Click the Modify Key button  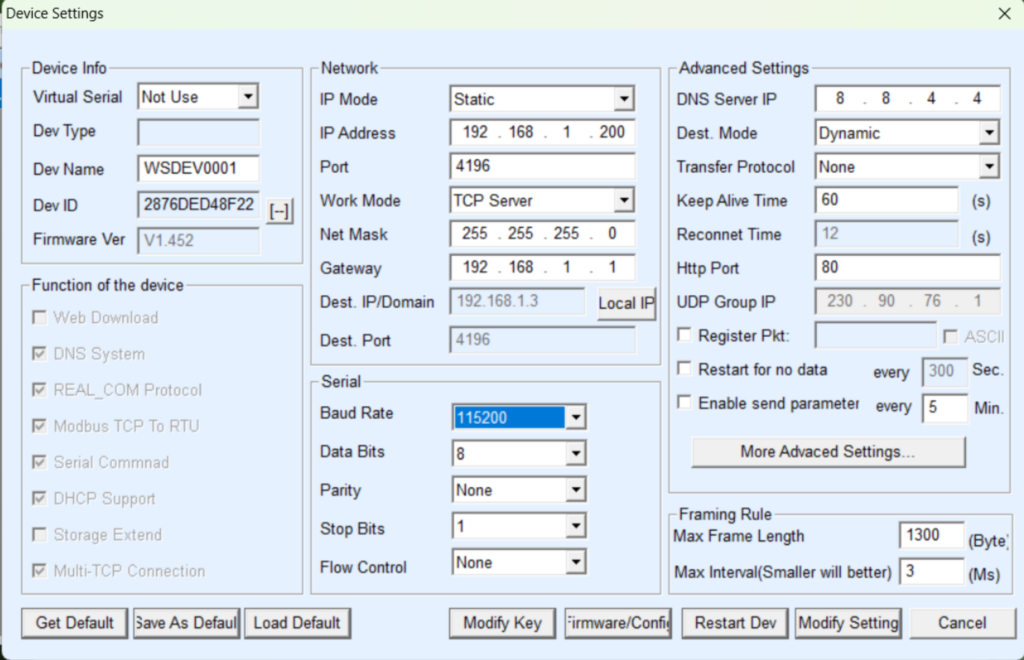pyautogui.click(x=502, y=623)
